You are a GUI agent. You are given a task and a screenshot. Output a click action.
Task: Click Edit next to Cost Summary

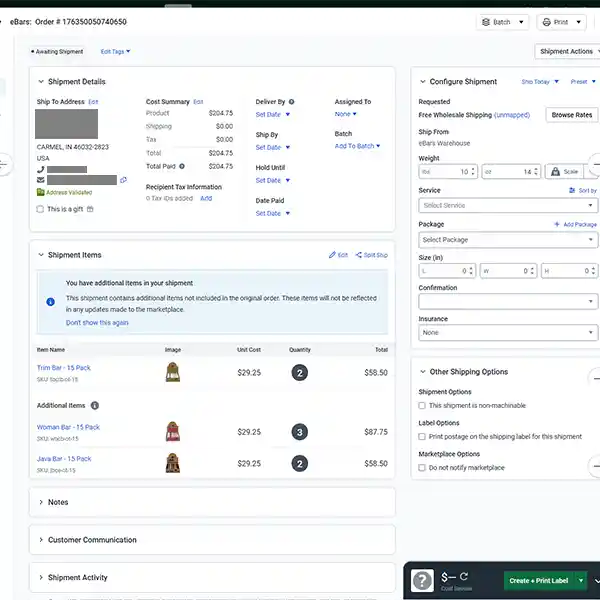pos(198,102)
